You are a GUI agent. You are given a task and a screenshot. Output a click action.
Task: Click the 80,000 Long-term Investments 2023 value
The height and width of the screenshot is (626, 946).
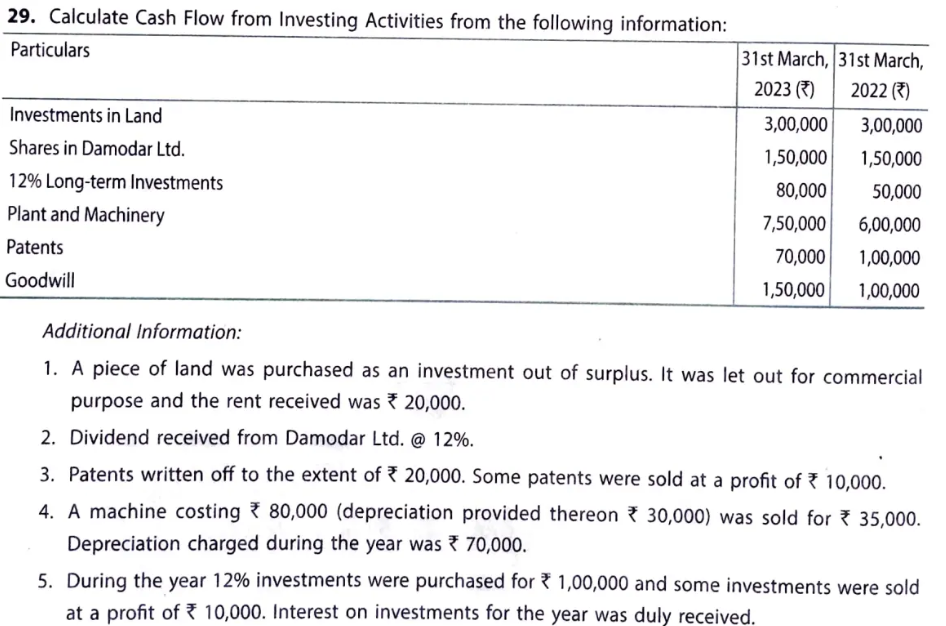(801, 191)
